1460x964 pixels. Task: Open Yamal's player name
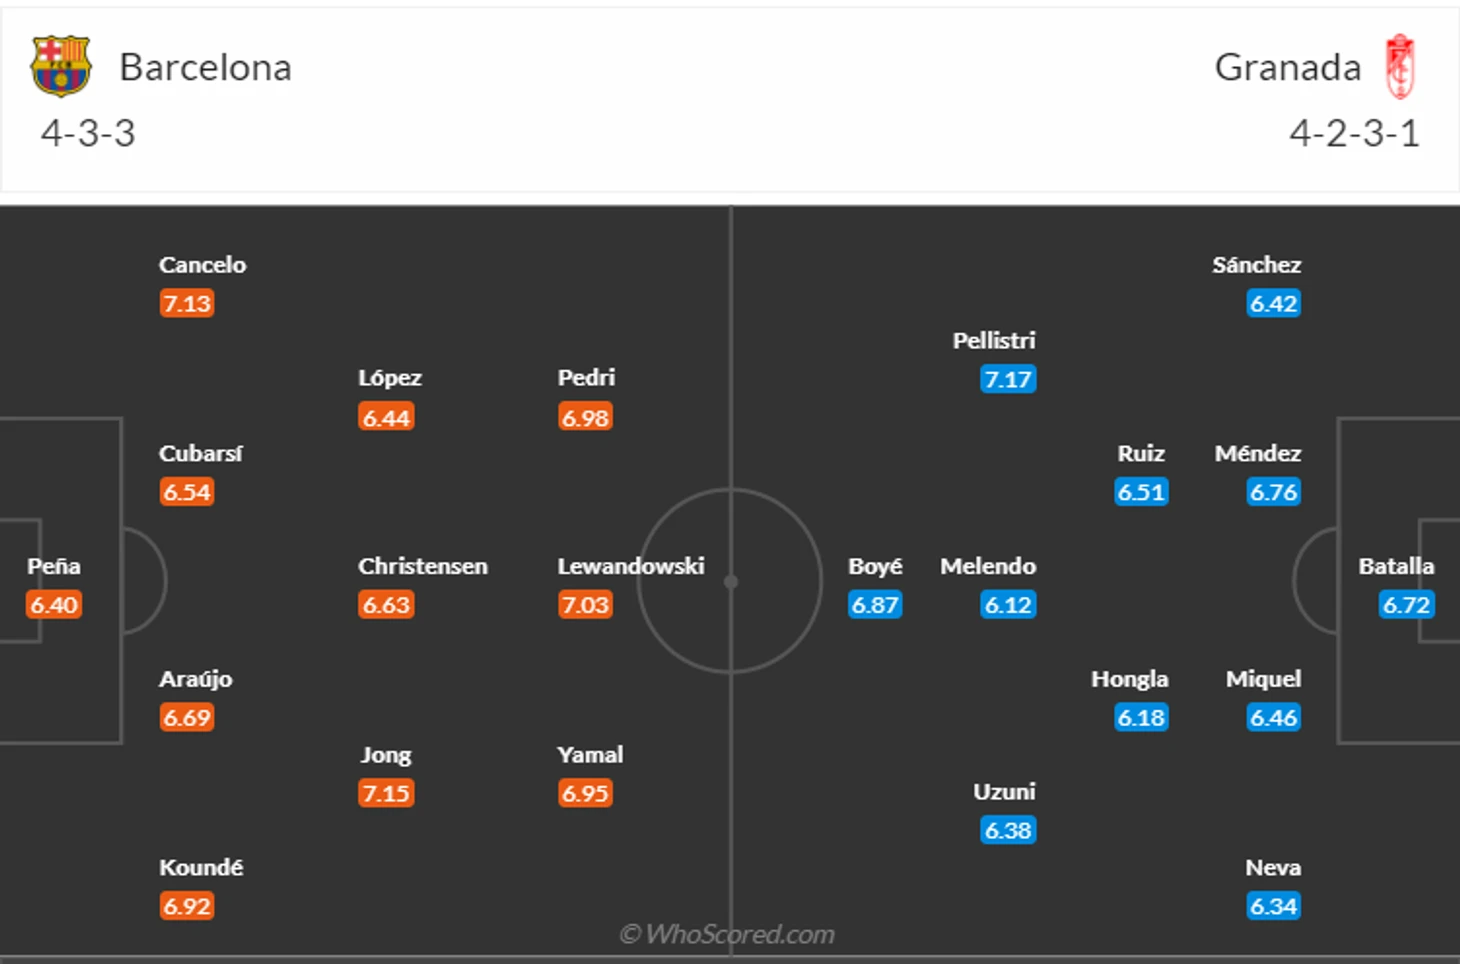[590, 755]
